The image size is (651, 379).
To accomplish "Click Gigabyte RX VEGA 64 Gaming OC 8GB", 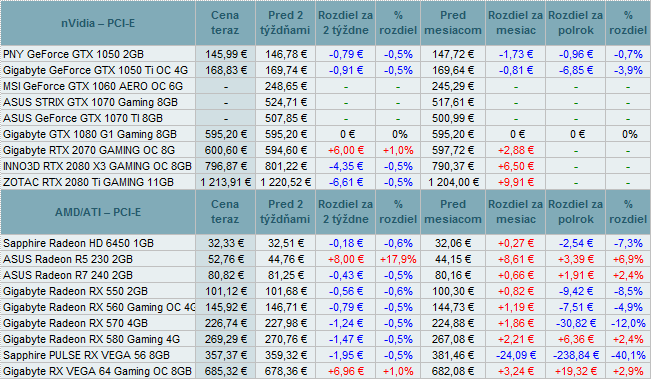I will tap(98, 371).
